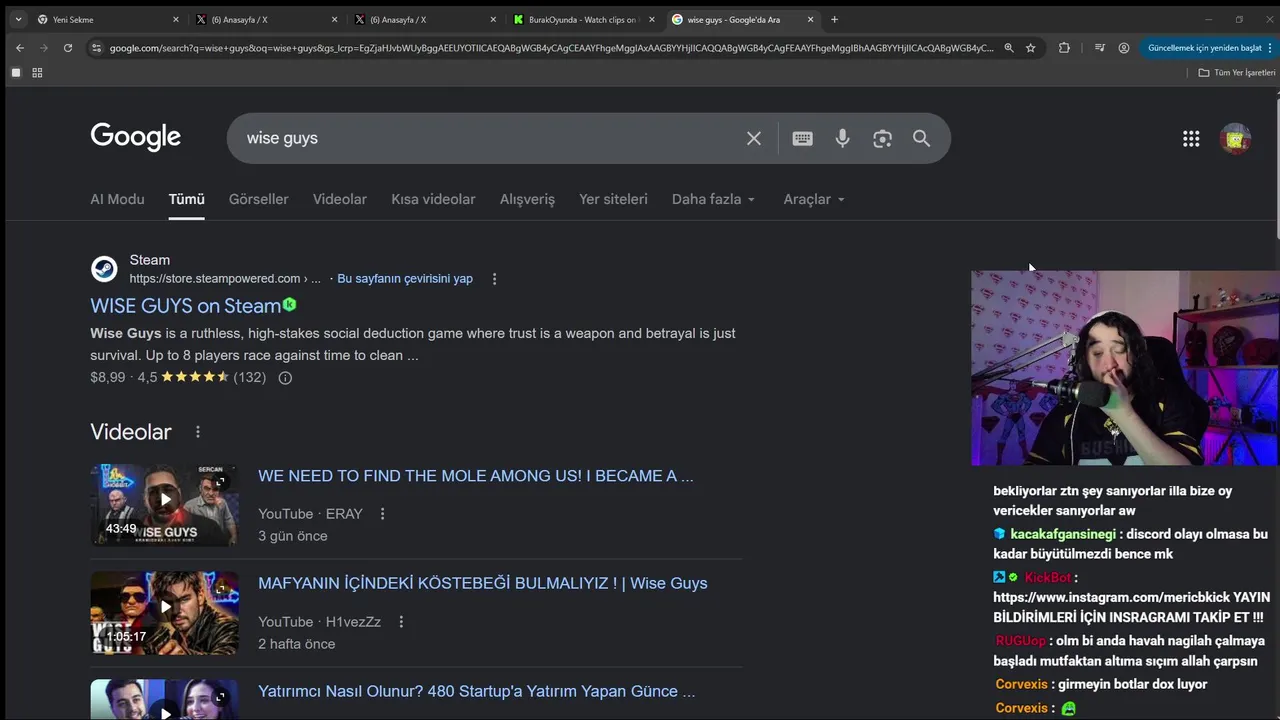Screen dimensions: 1280x720
Task: Reload the current page
Action: coord(67,47)
